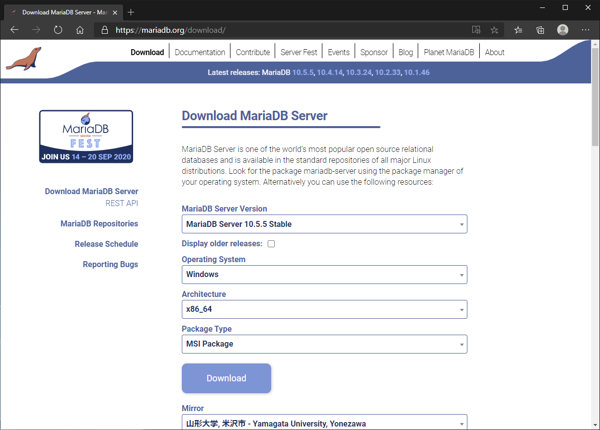
Task: Open the collections icon
Action: pyautogui.click(x=540, y=30)
